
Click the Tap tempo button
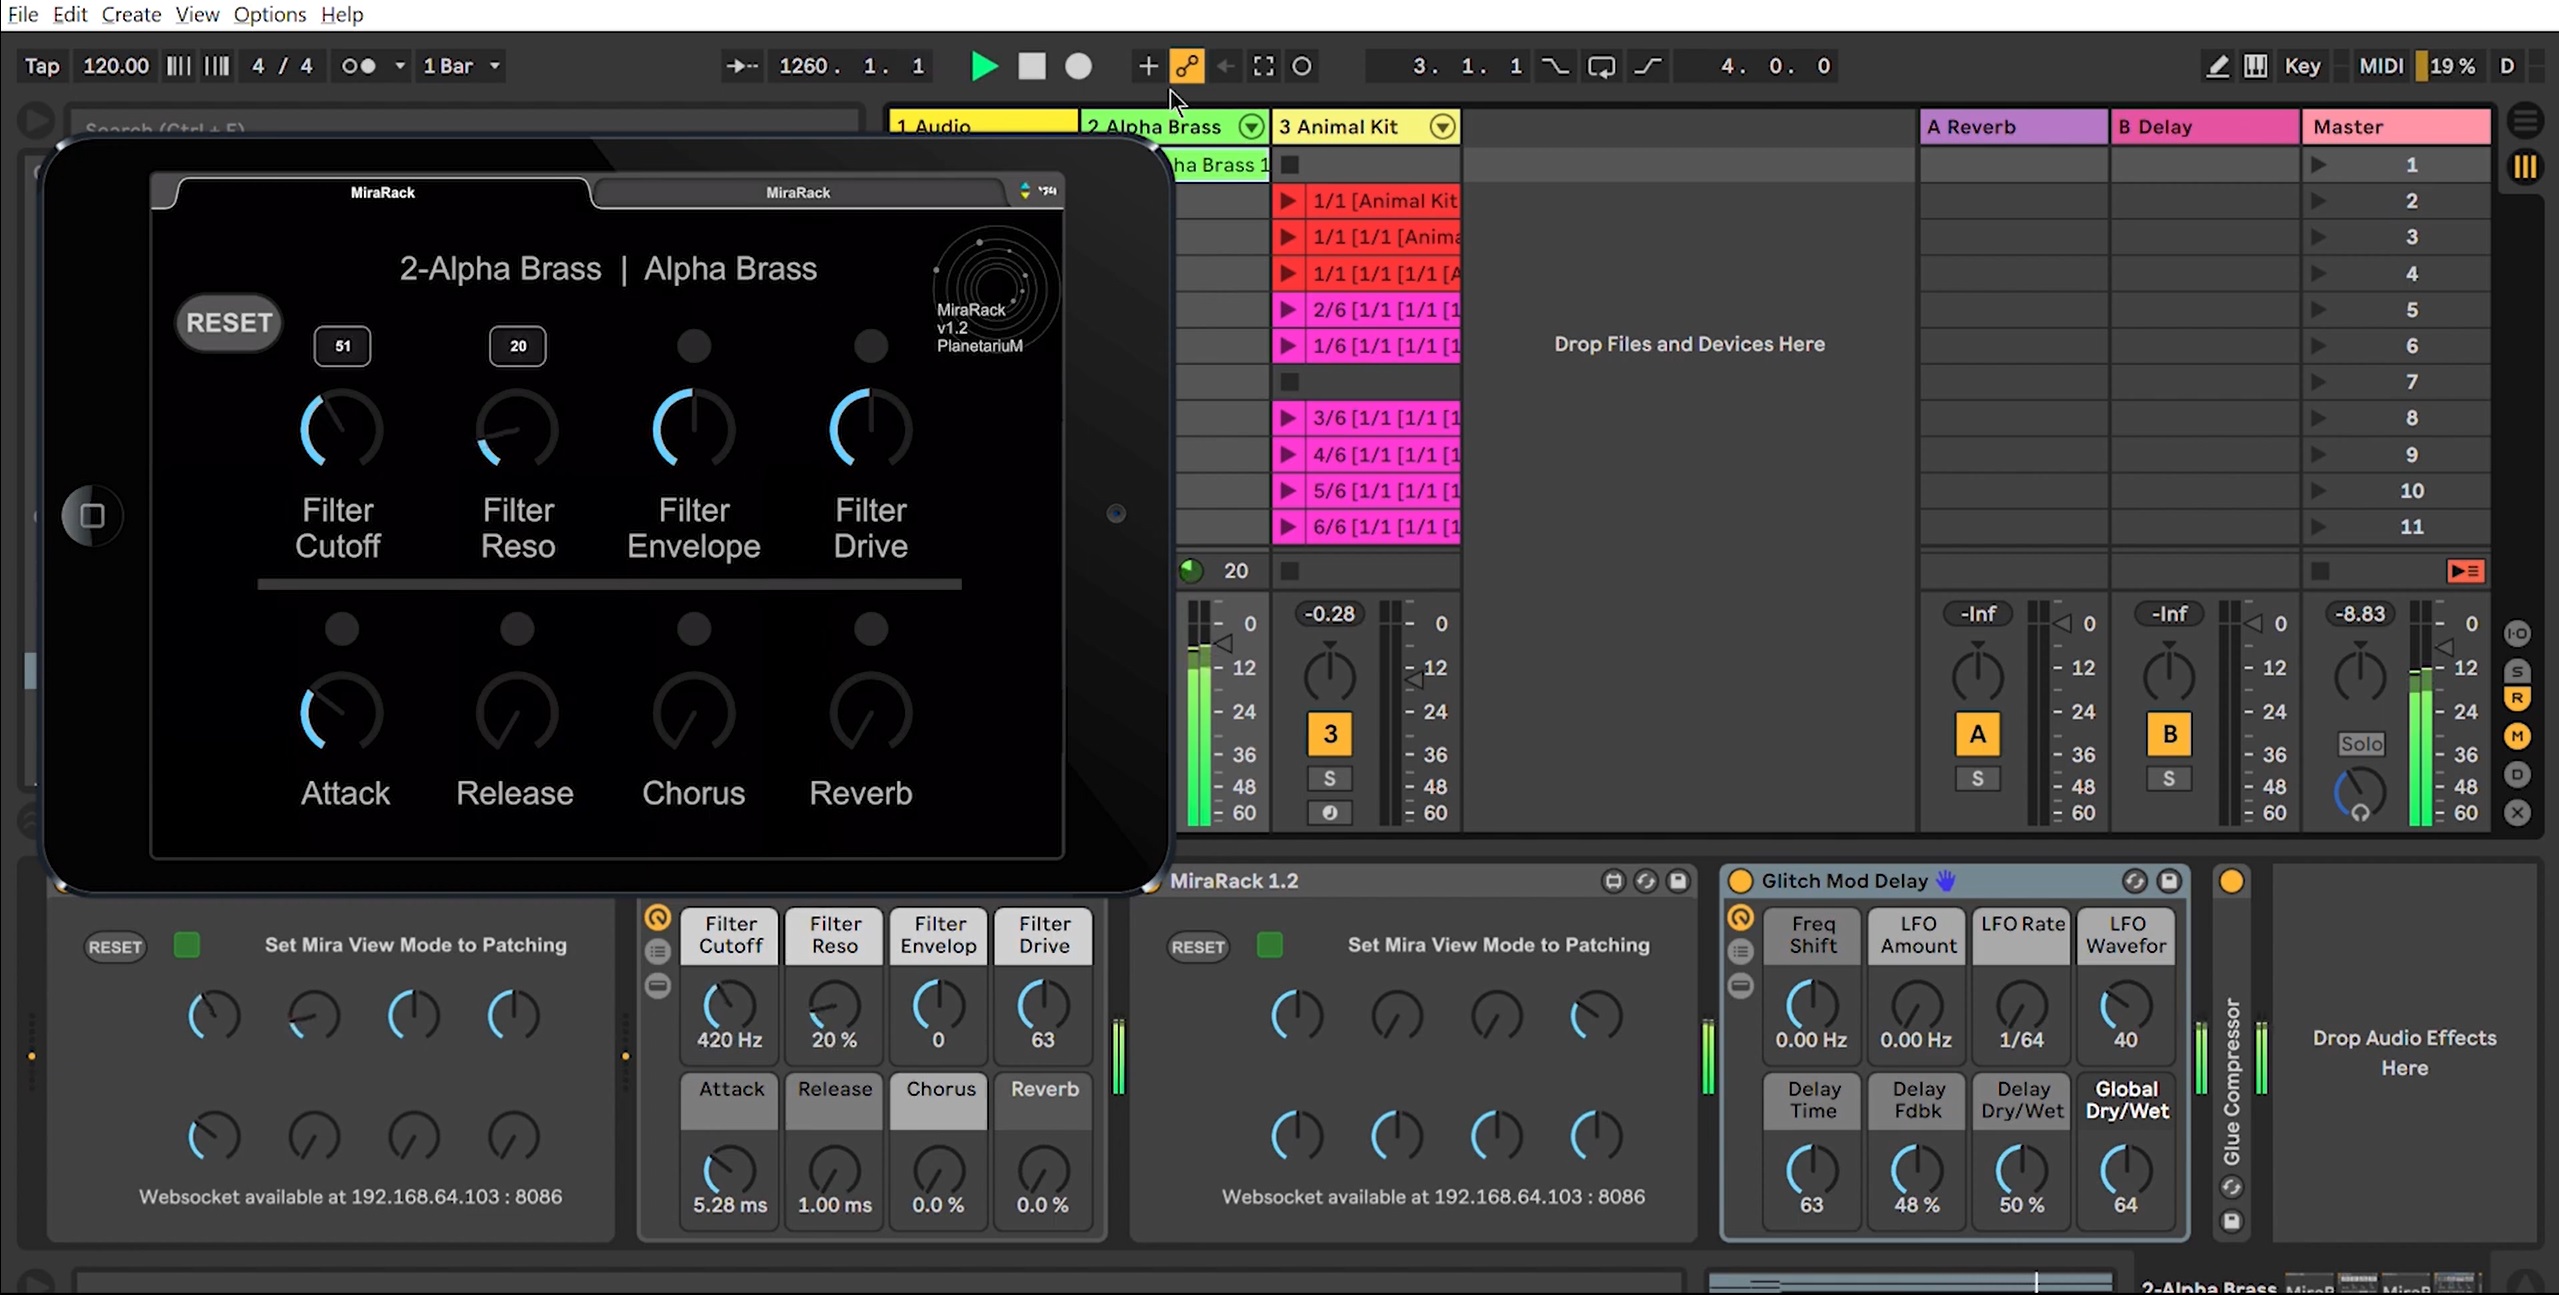tap(42, 66)
